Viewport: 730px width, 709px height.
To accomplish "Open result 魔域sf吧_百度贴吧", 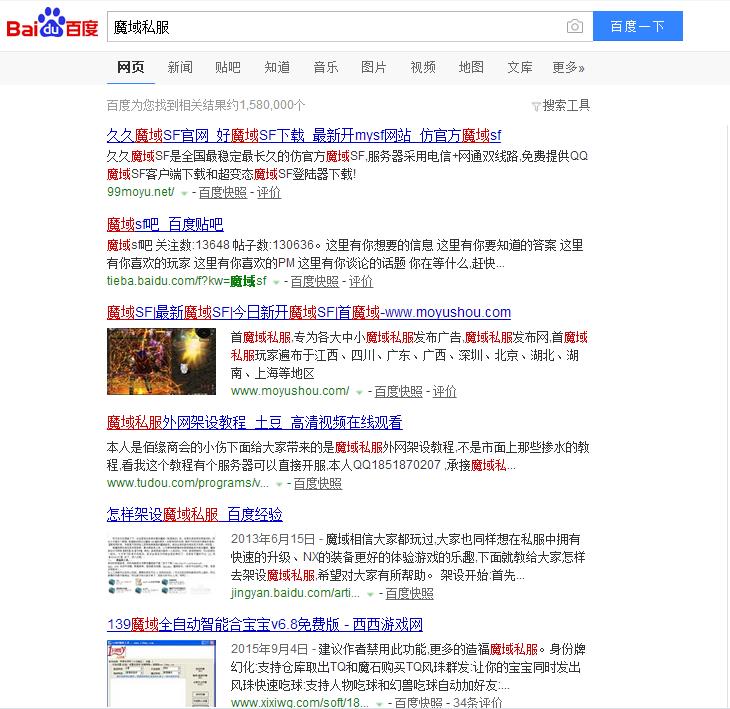I will (165, 224).
